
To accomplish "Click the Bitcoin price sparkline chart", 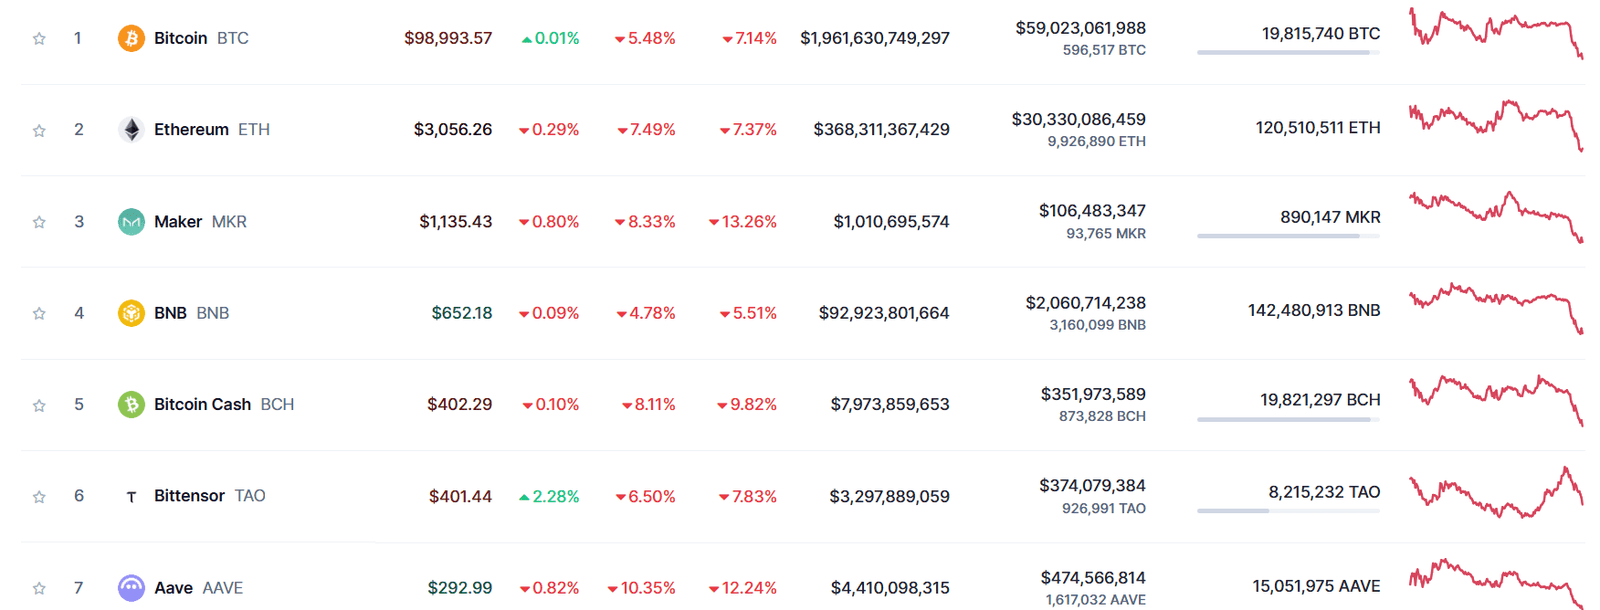I will click(1494, 32).
